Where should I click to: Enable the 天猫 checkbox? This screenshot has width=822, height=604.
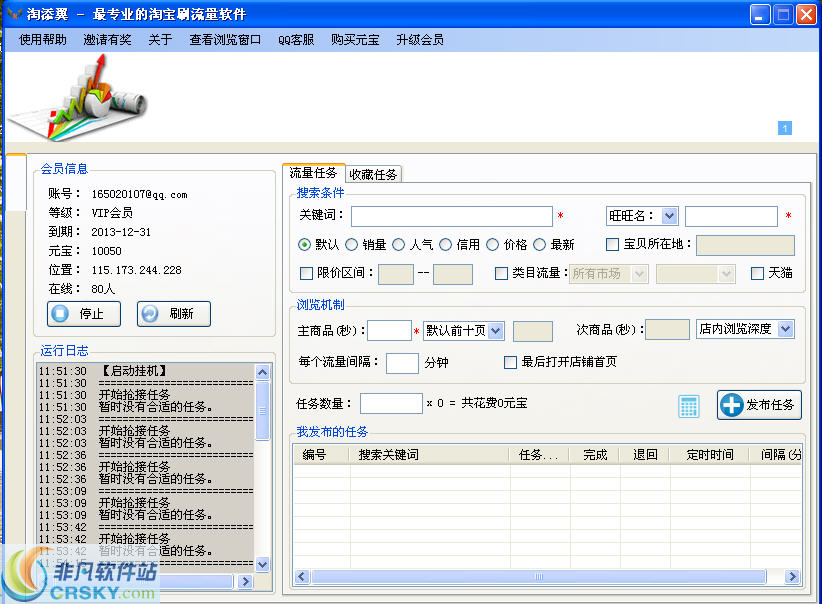tap(758, 273)
